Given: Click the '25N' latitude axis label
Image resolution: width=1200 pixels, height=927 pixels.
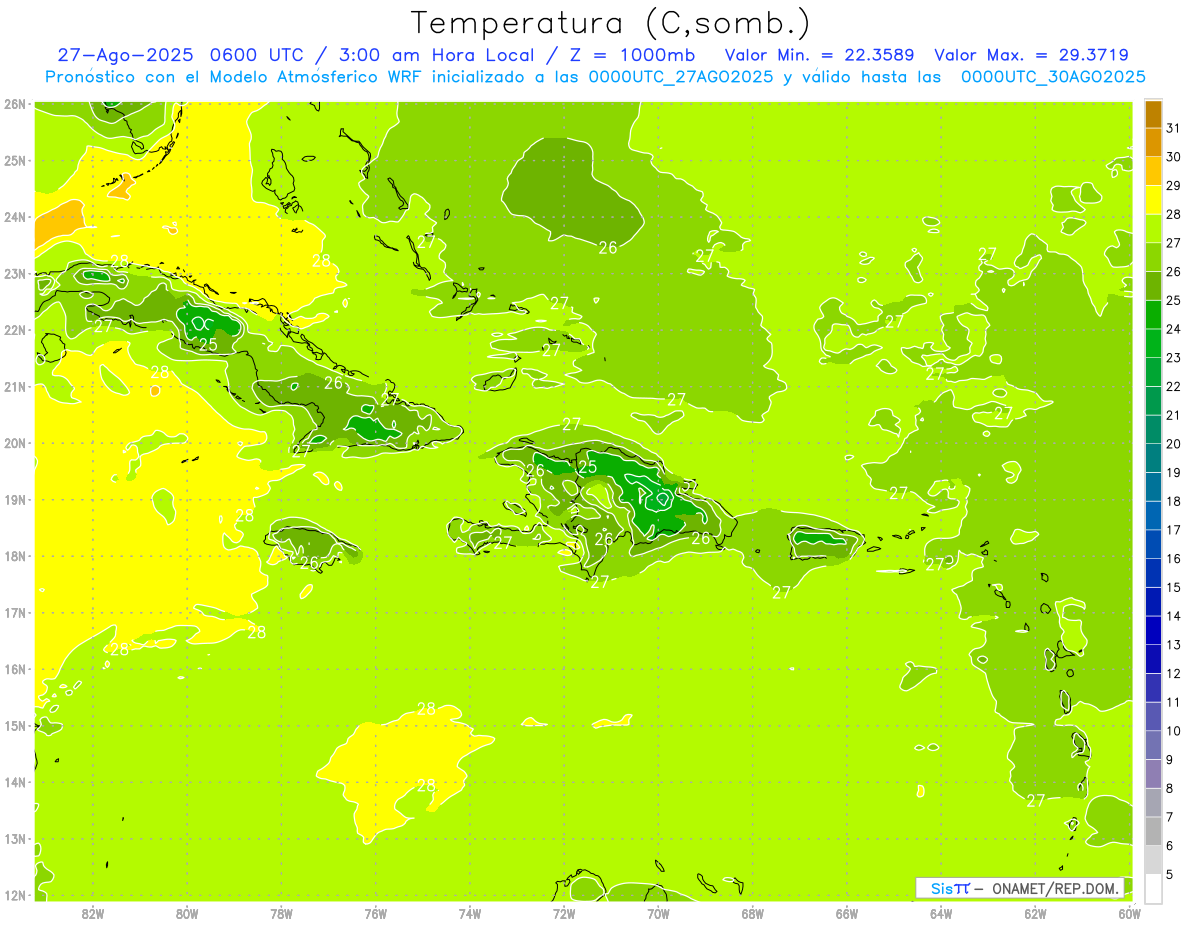Looking at the screenshot, I should pos(15,161).
